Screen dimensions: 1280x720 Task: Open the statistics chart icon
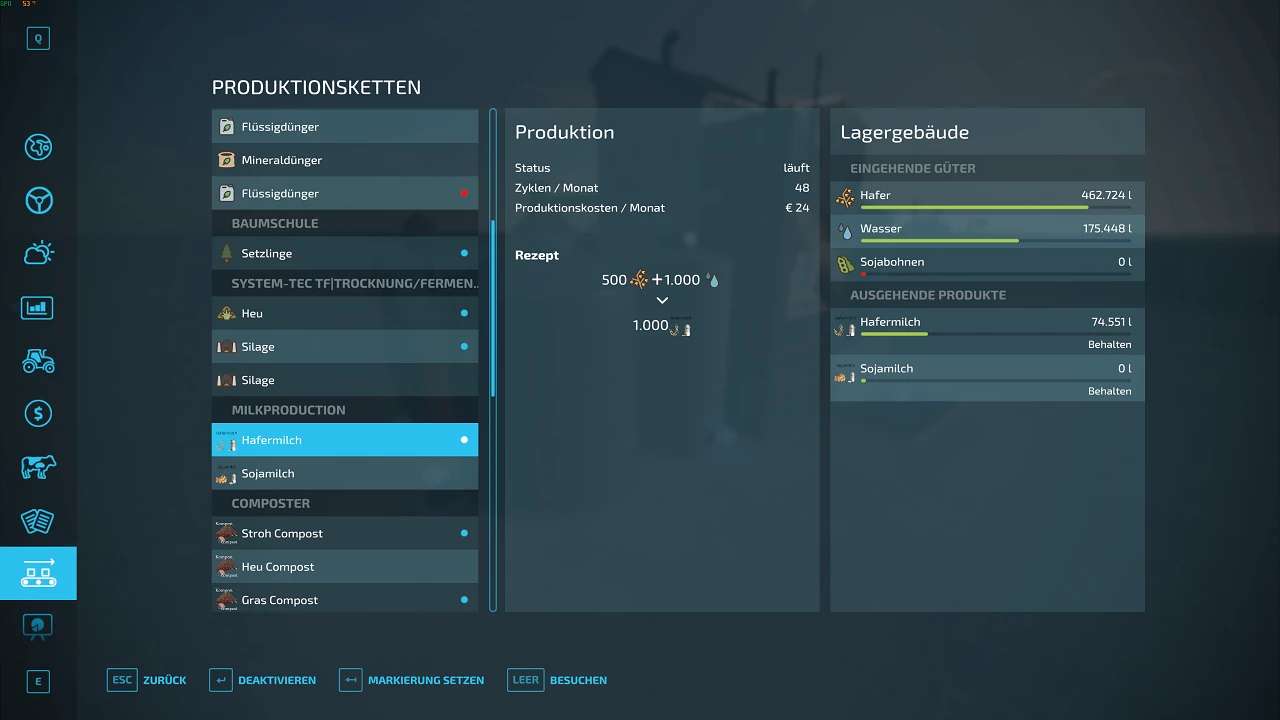38,307
